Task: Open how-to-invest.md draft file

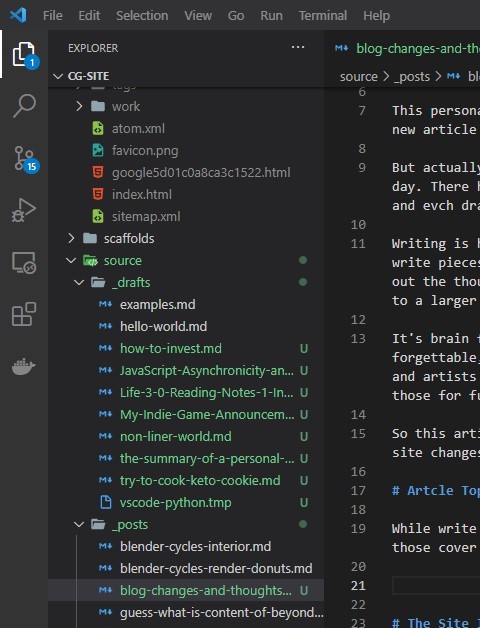Action: click(171, 348)
